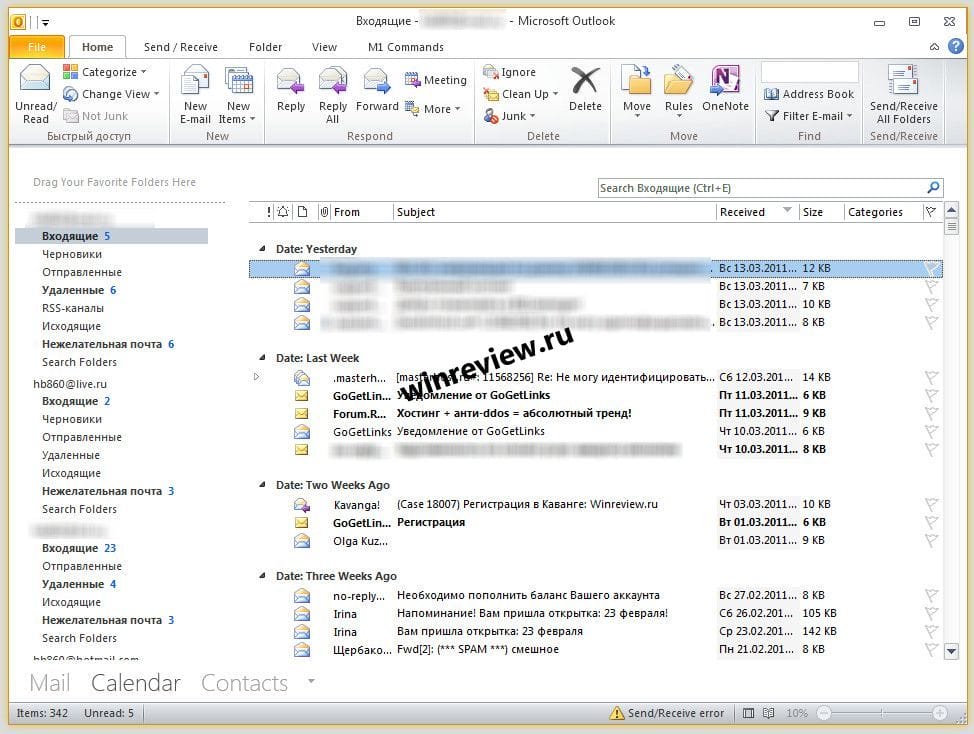
Task: Open Outlook Help
Action: coord(955,46)
